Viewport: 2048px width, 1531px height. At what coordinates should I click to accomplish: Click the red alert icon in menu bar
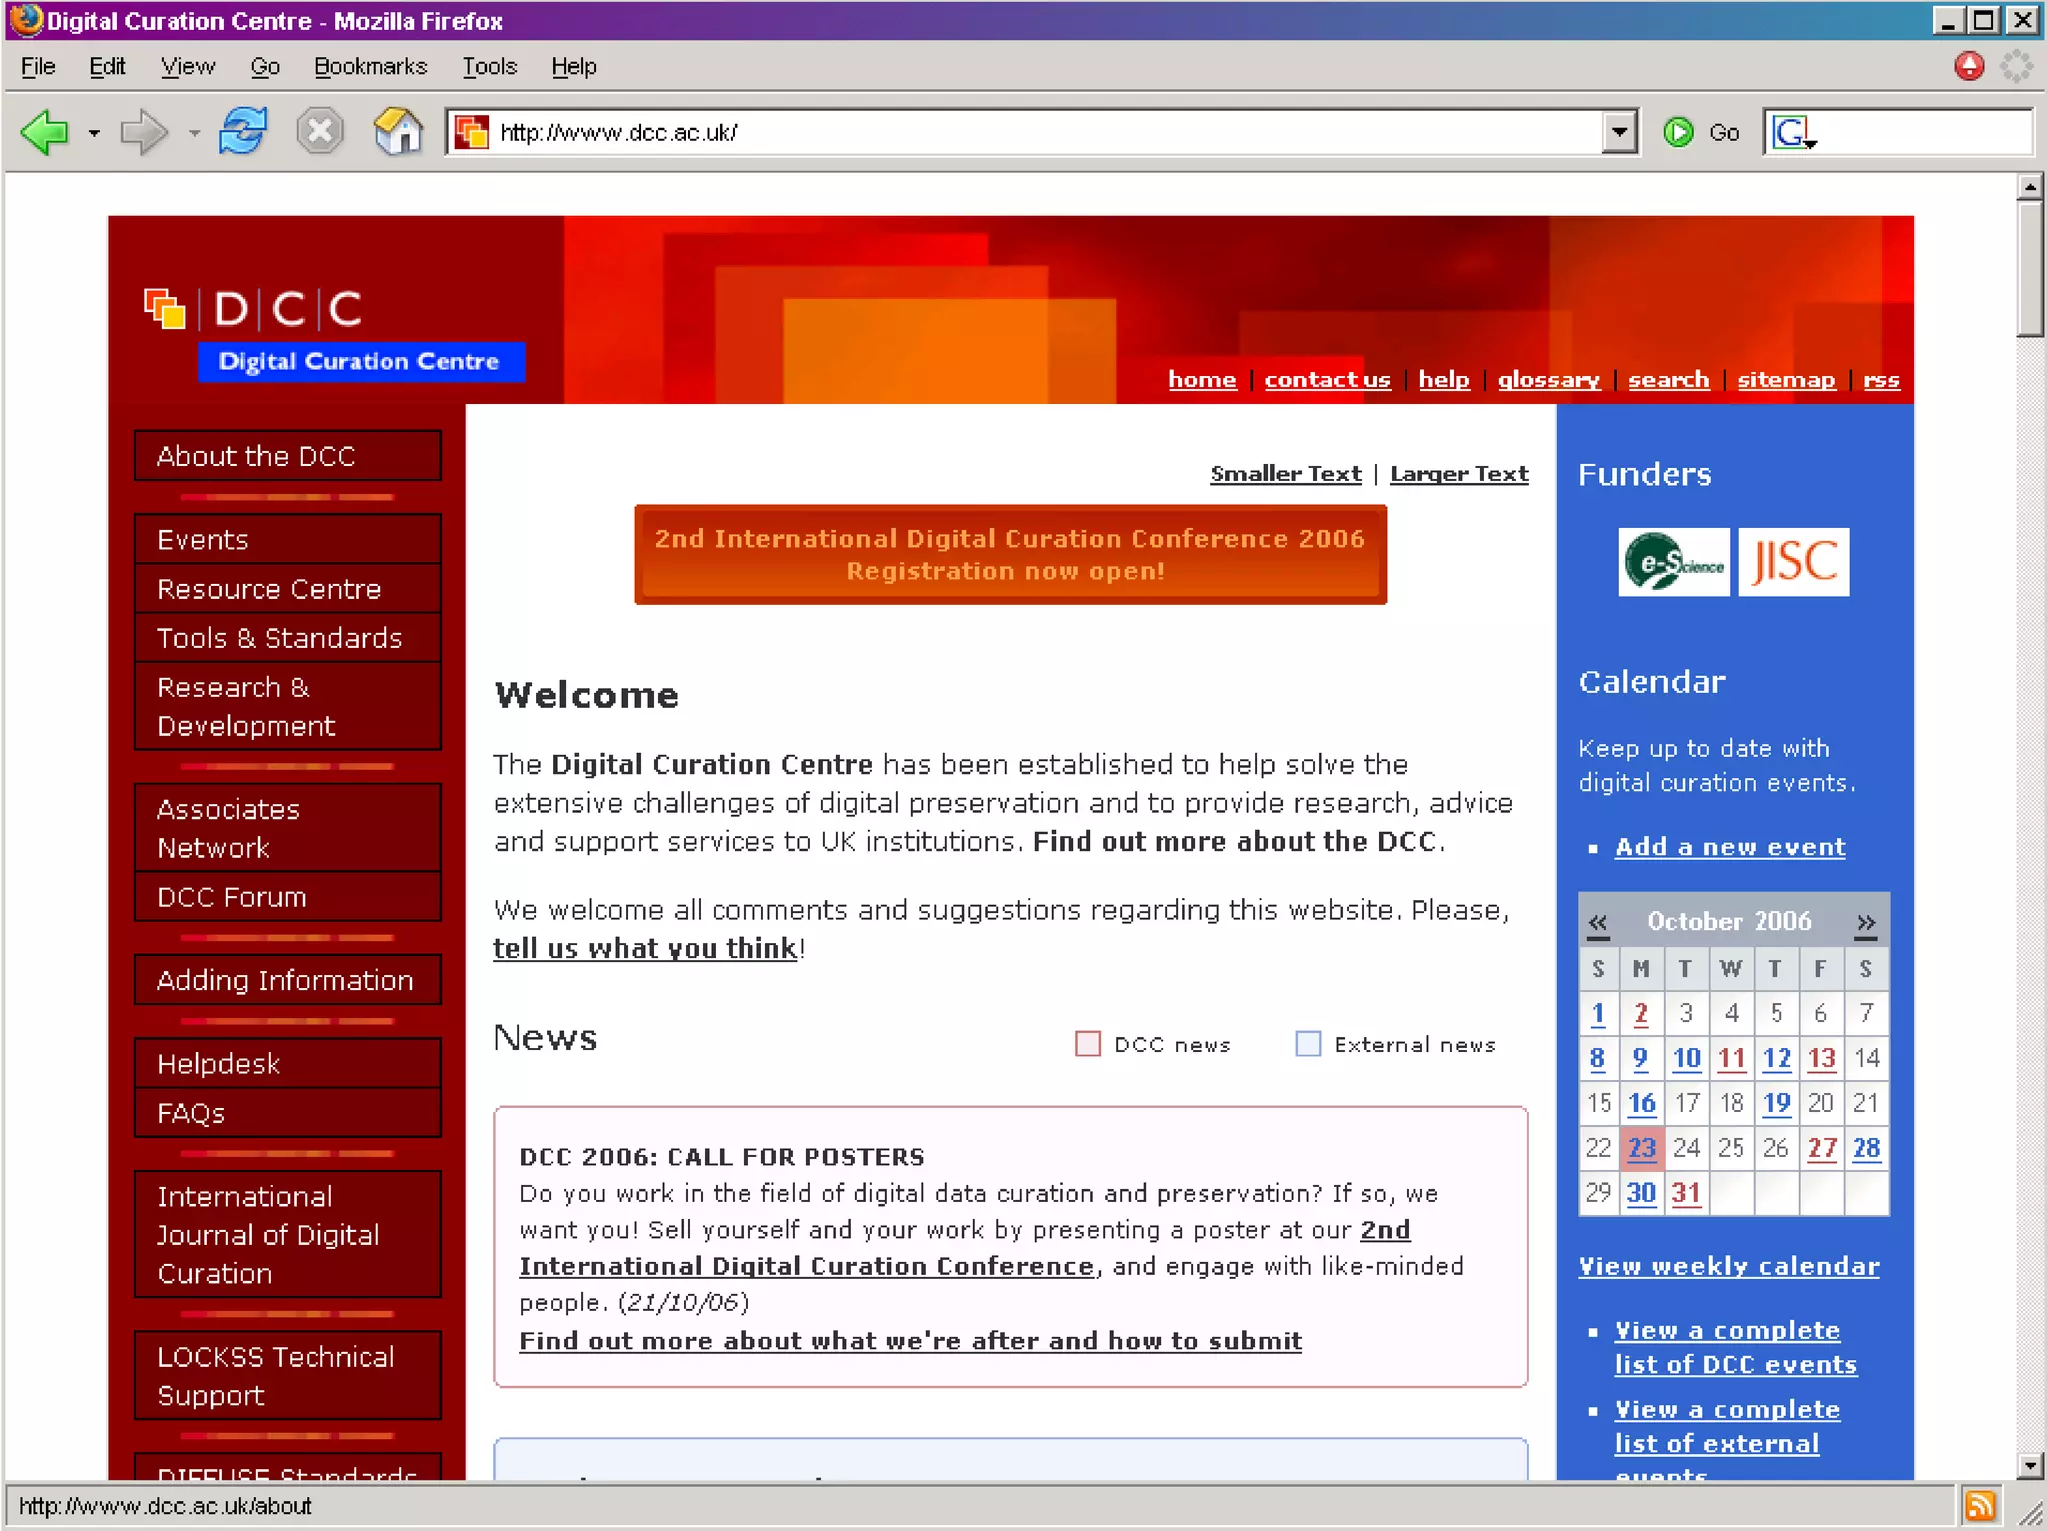click(1969, 67)
